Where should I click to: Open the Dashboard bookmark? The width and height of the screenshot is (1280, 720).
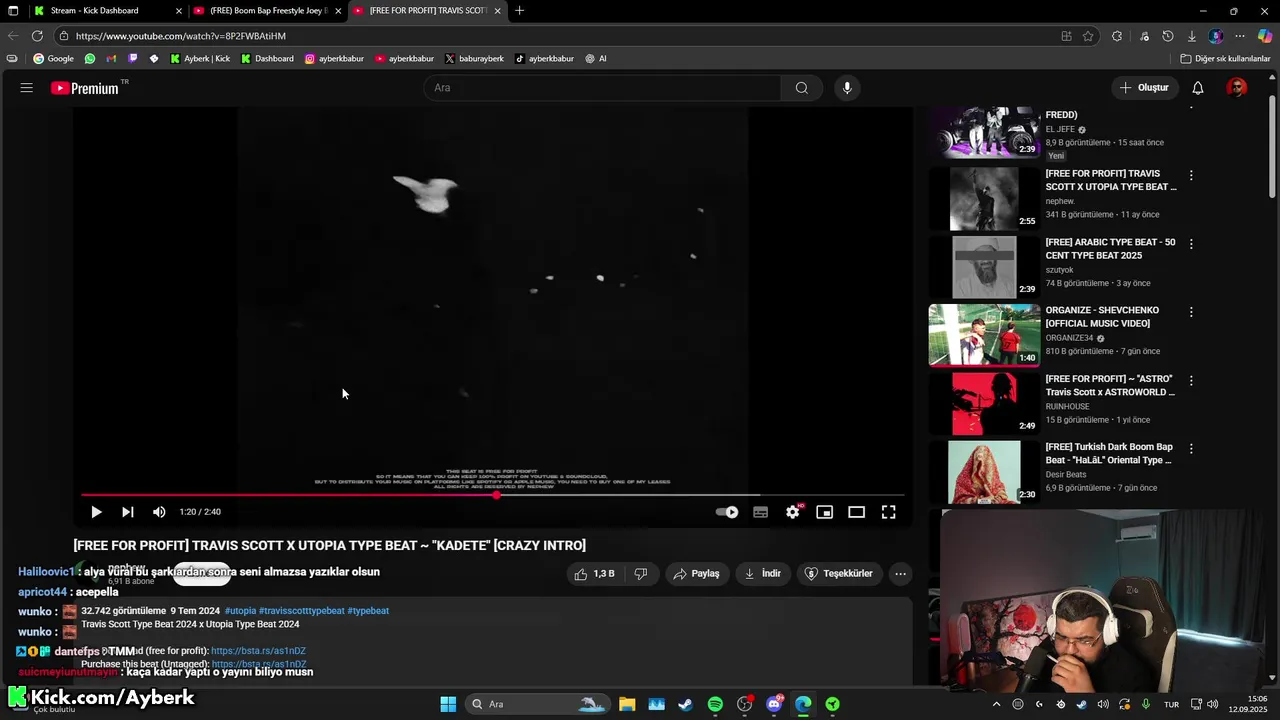(267, 59)
